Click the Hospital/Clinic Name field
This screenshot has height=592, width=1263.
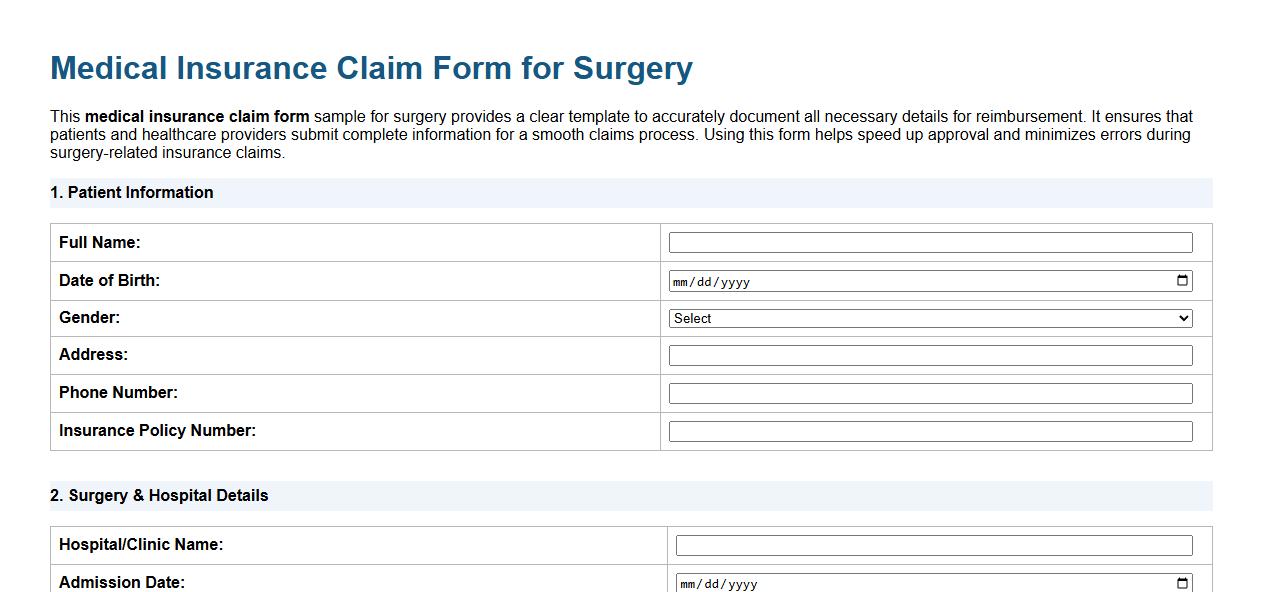(x=930, y=545)
